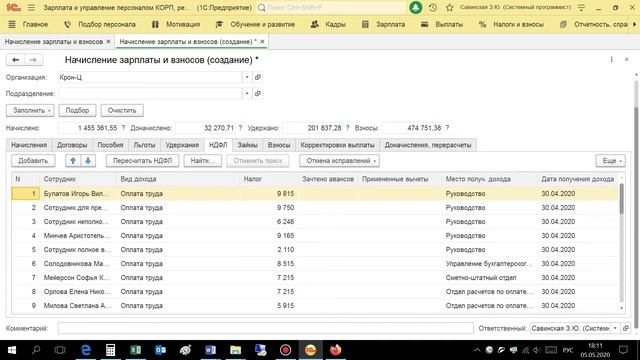Image resolution: width=640 pixels, height=360 pixels.
Task: Click in the Комментарий input field
Action: pyautogui.click(x=266, y=328)
